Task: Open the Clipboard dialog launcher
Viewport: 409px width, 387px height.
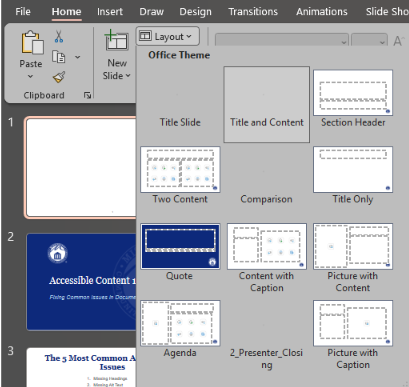Action: click(x=87, y=96)
